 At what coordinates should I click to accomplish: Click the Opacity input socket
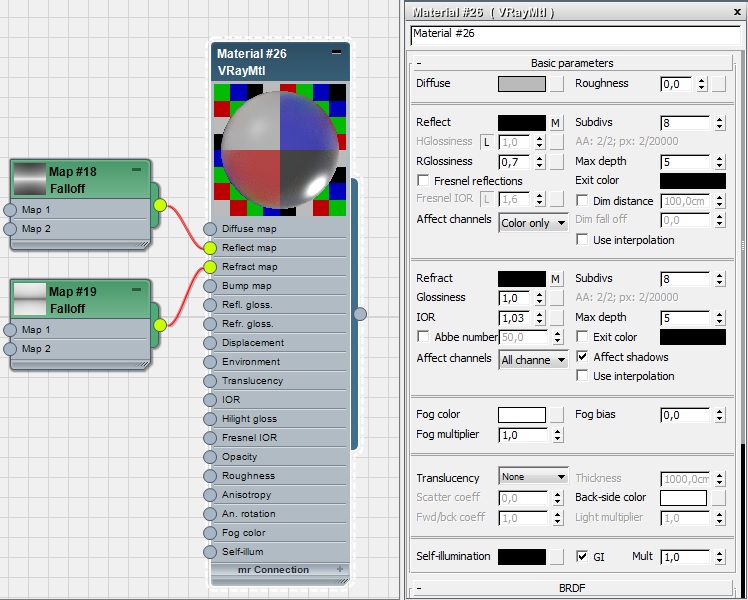(x=210, y=456)
